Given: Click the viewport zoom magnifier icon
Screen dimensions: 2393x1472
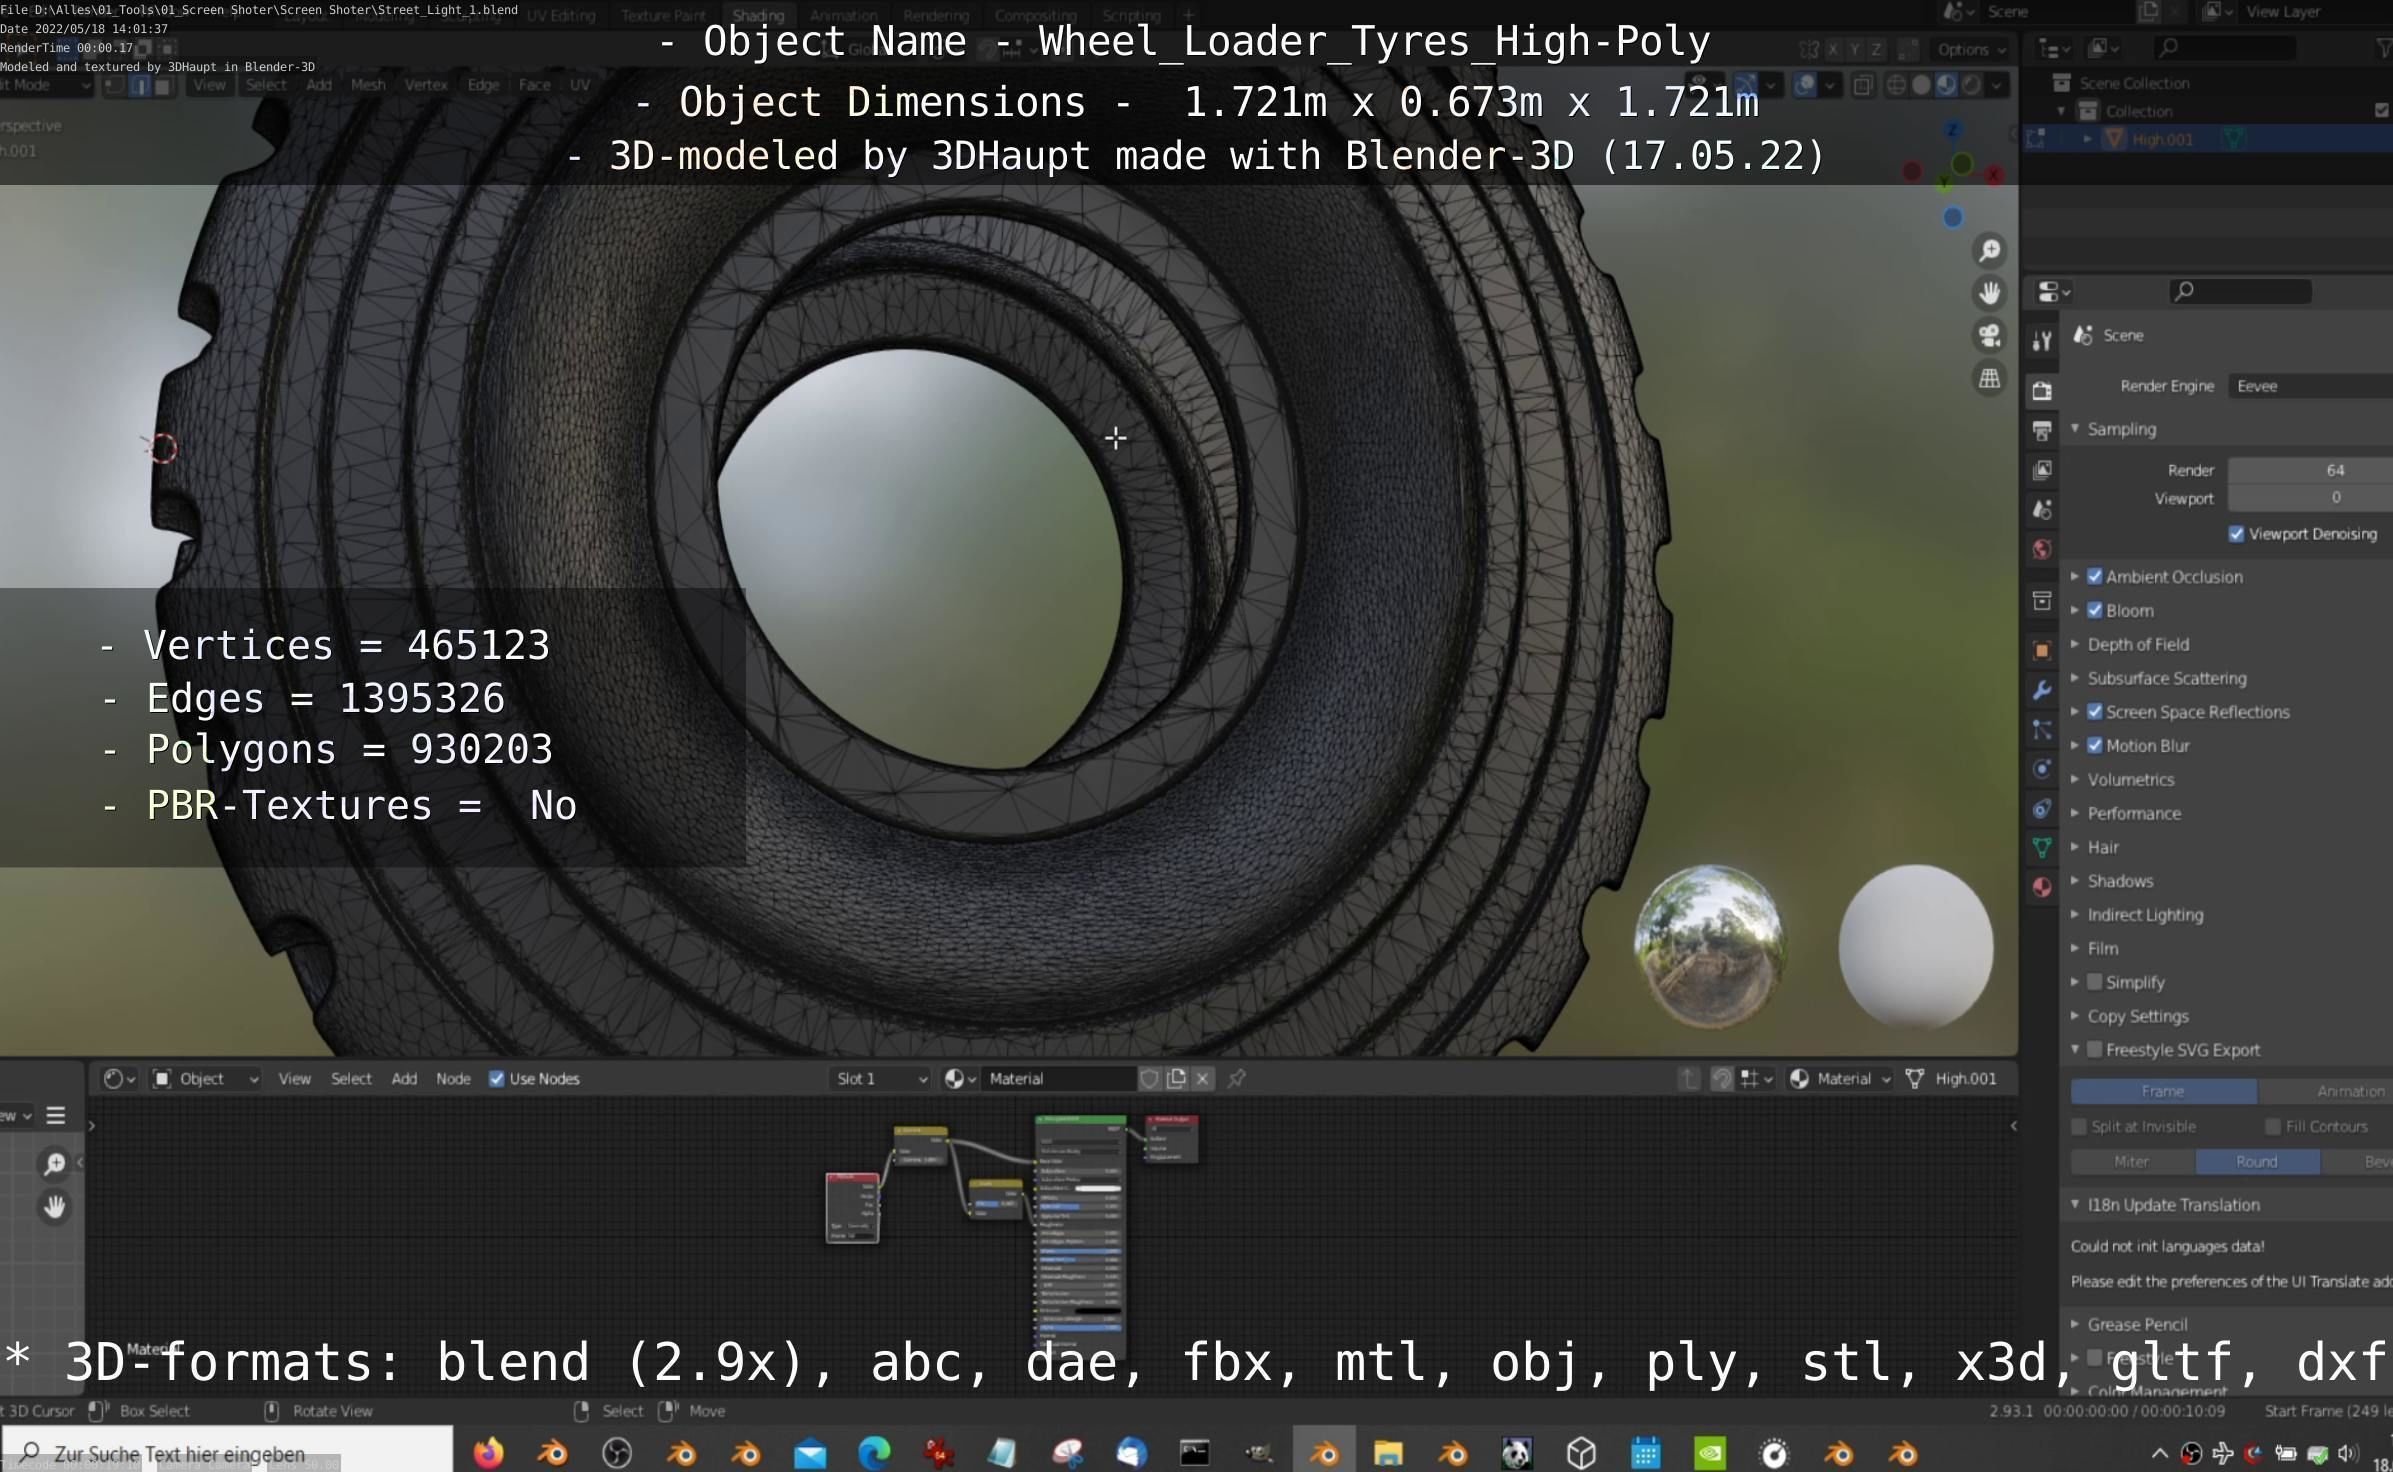Looking at the screenshot, I should 1989,250.
